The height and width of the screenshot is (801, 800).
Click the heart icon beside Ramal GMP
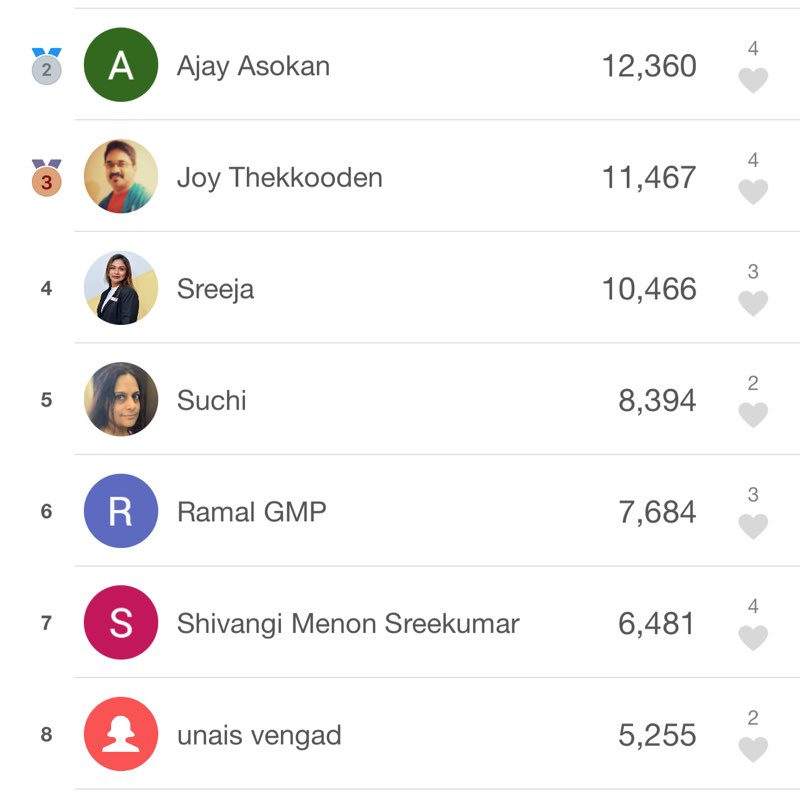tap(753, 526)
